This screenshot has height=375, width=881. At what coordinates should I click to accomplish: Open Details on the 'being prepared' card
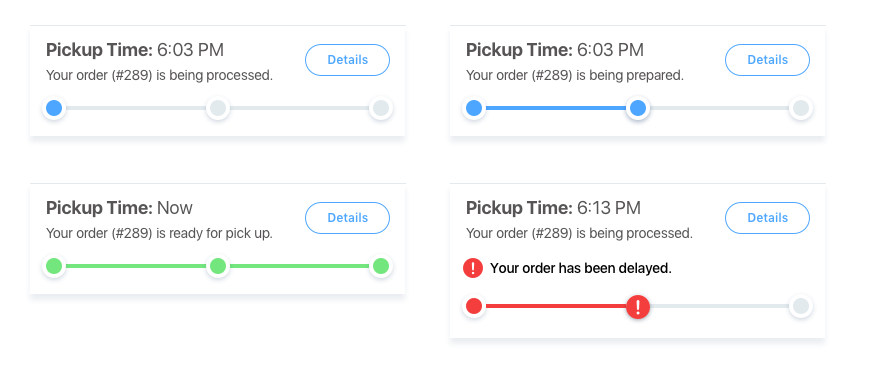[768, 60]
